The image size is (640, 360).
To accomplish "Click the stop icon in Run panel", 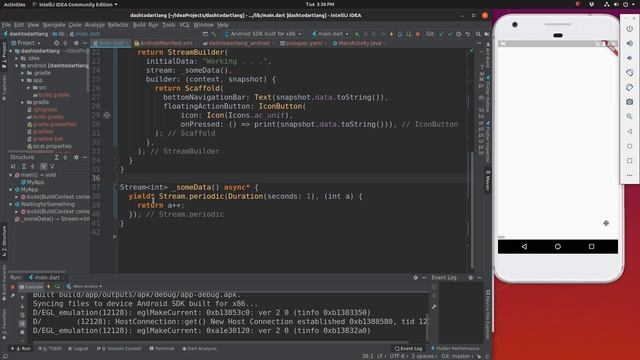I will pos(13,287).
